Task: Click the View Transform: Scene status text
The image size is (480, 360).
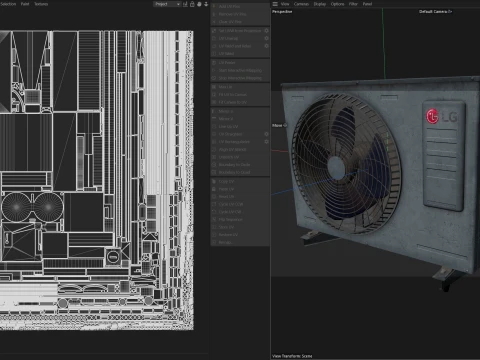Action: tap(292, 356)
